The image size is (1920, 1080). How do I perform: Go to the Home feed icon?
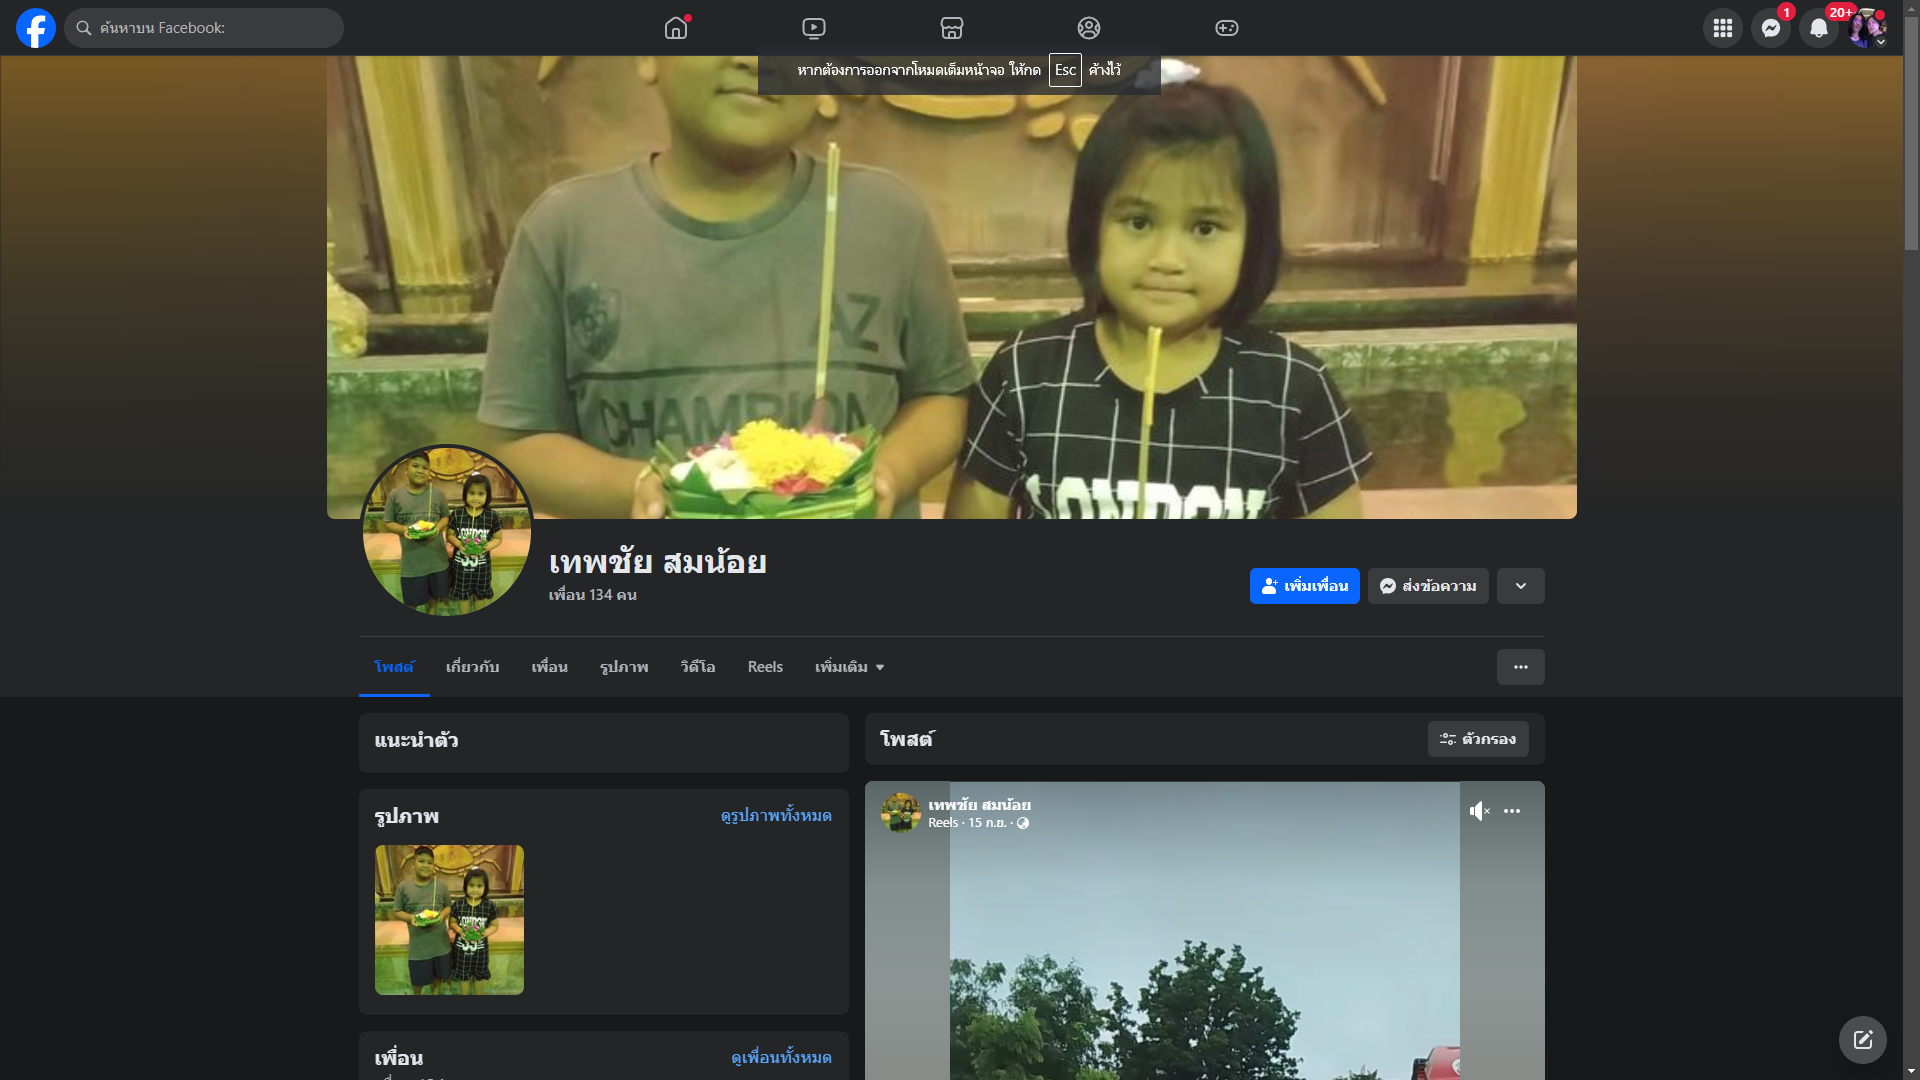pos(676,28)
